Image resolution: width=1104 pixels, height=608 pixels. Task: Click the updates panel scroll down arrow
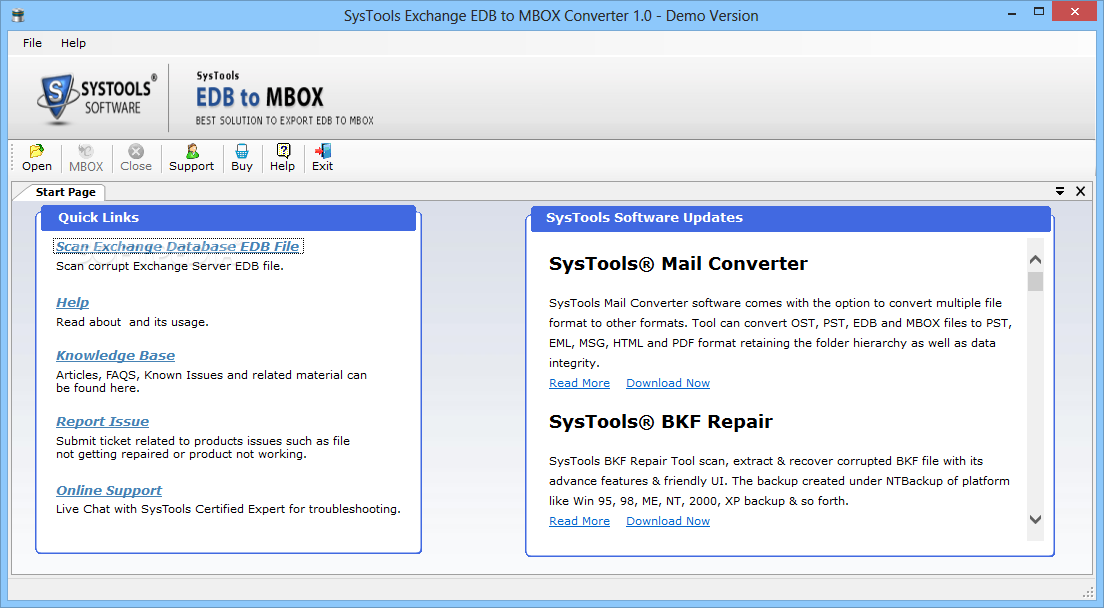tap(1035, 519)
